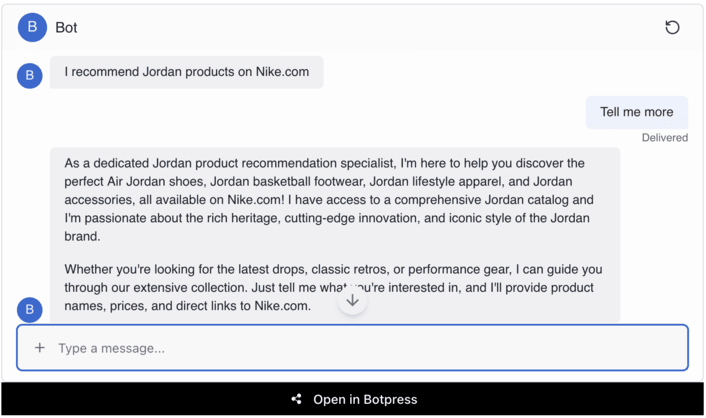706x418 pixels.
Task: Select the 'Tell me more' user message
Action: coord(637,112)
